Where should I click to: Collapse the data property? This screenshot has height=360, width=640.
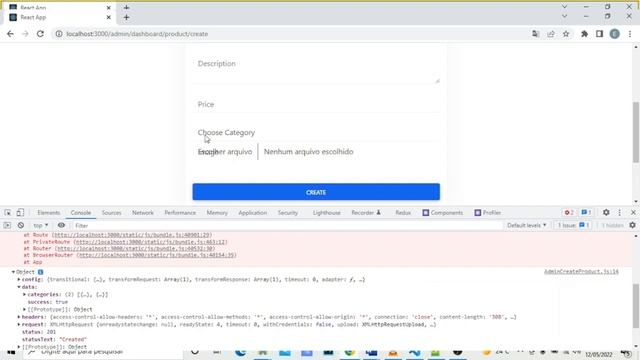point(19,287)
